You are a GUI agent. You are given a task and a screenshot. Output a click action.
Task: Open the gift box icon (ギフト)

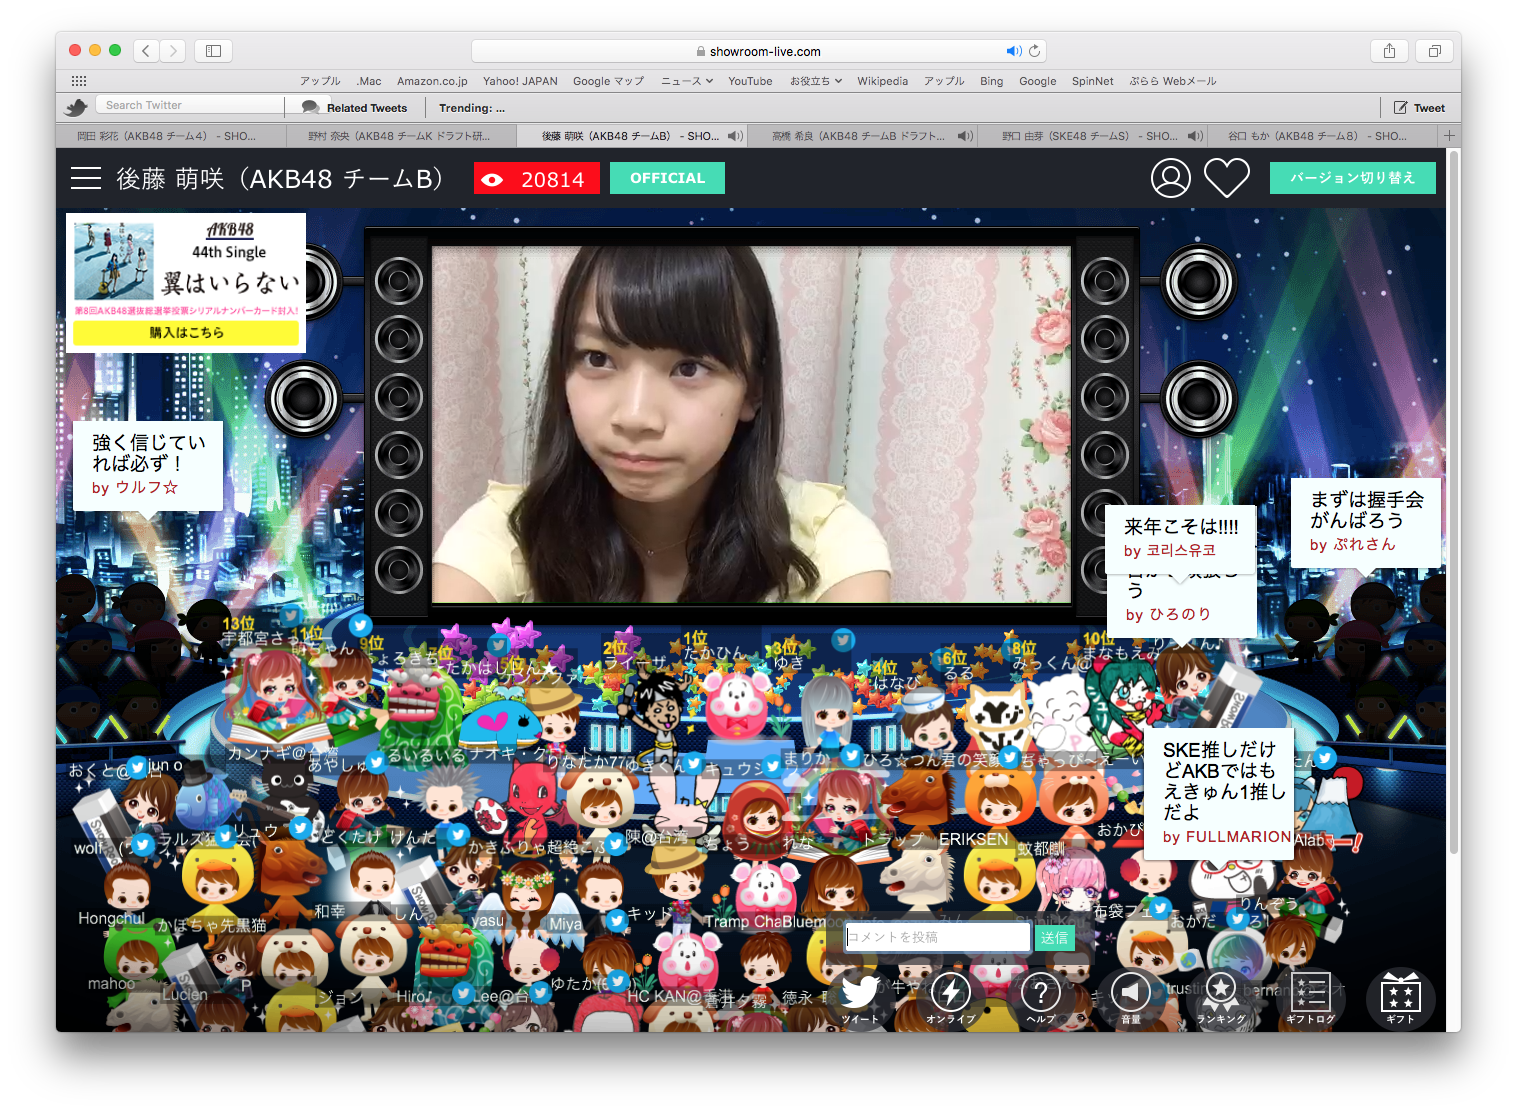(1400, 998)
